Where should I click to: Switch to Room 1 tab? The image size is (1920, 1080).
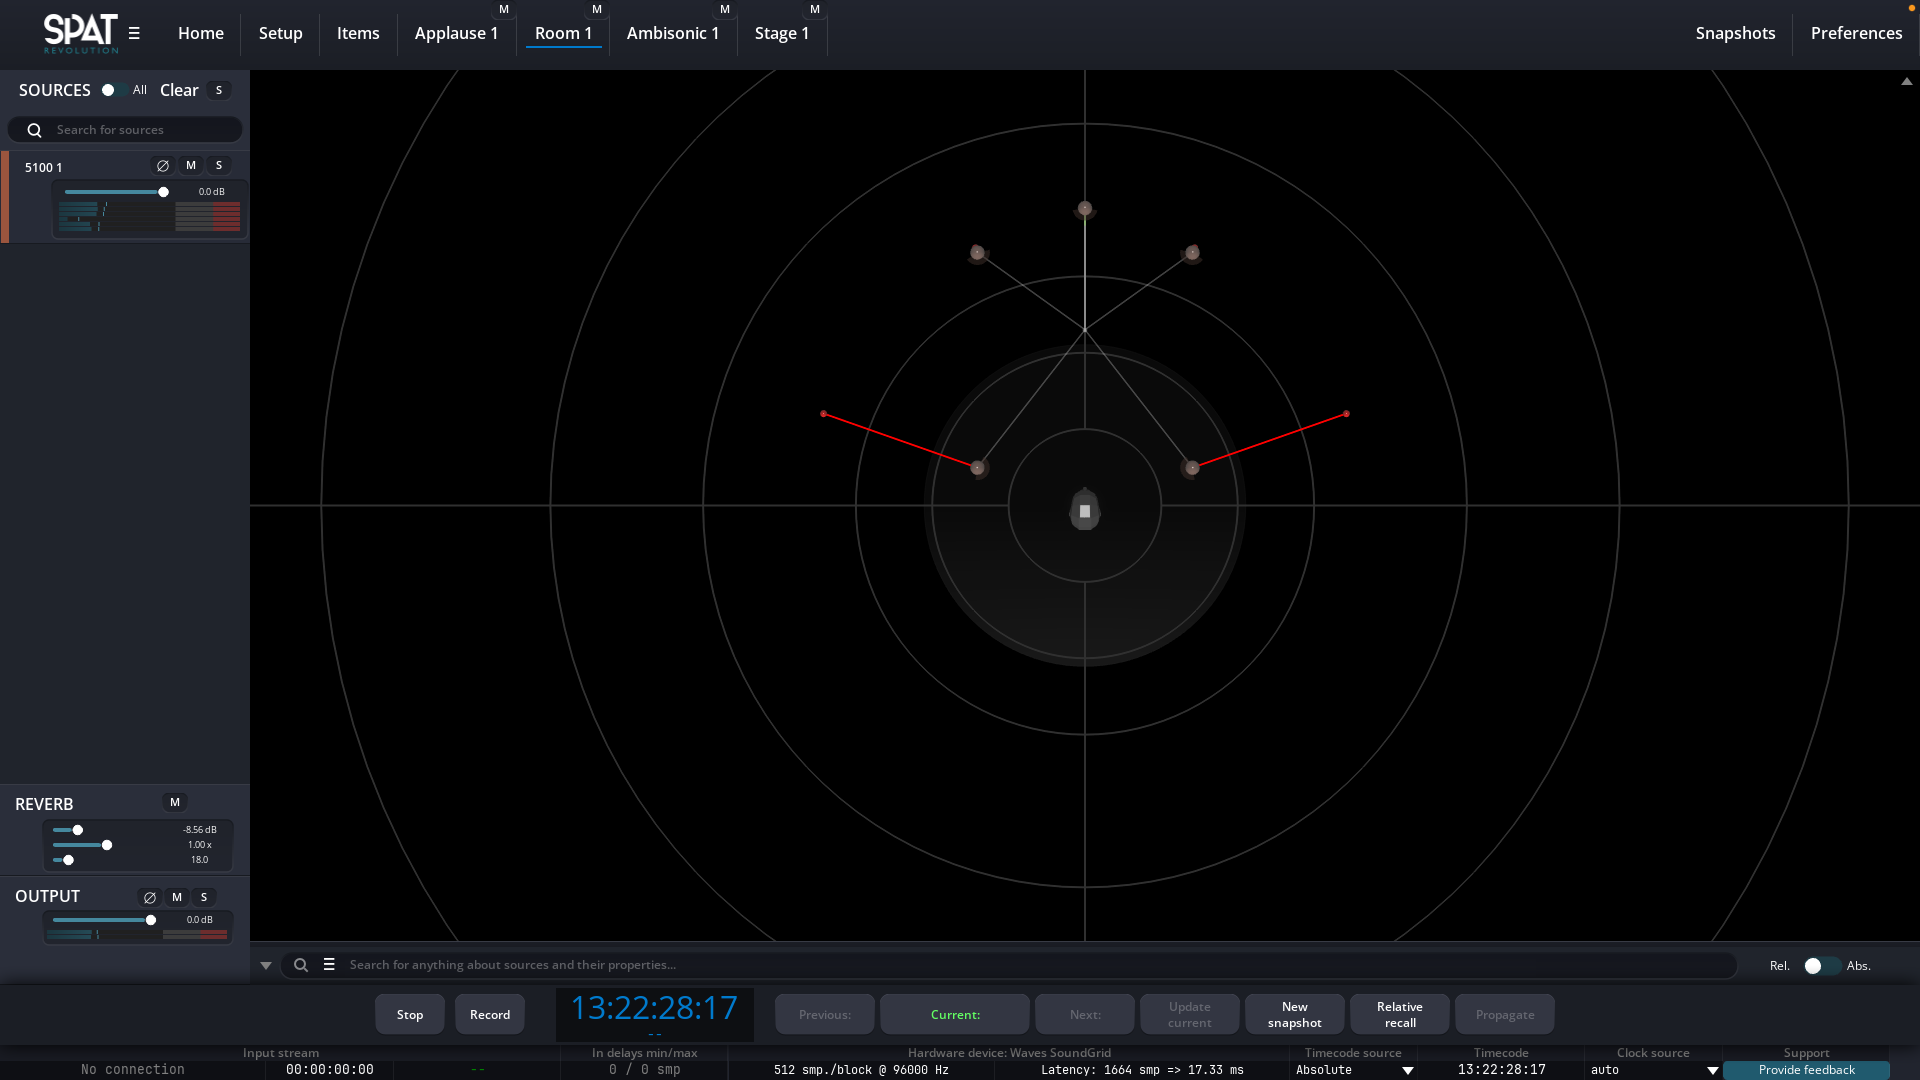[563, 33]
